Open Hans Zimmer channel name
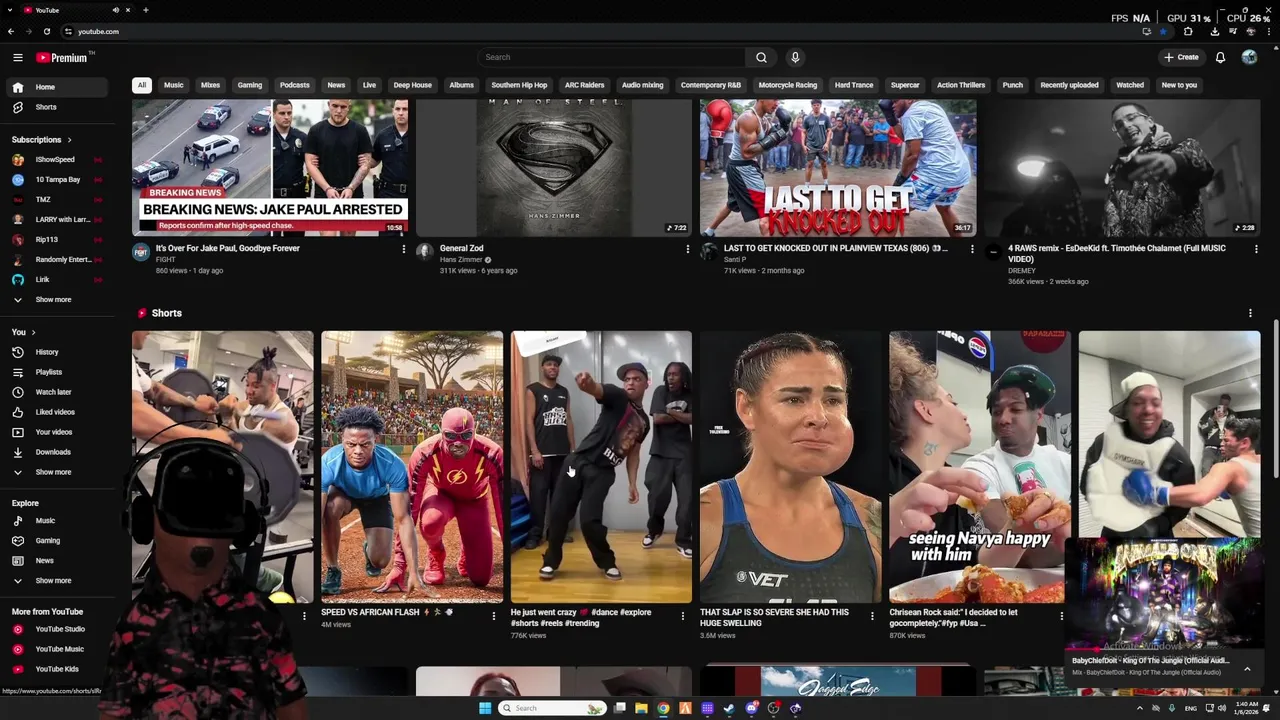The image size is (1280, 720). [x=462, y=260]
